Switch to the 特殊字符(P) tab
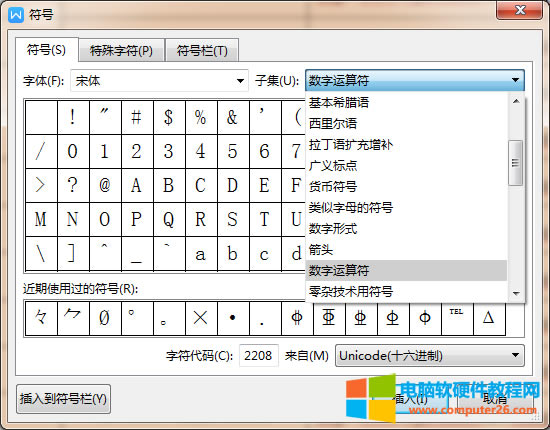 tap(121, 51)
